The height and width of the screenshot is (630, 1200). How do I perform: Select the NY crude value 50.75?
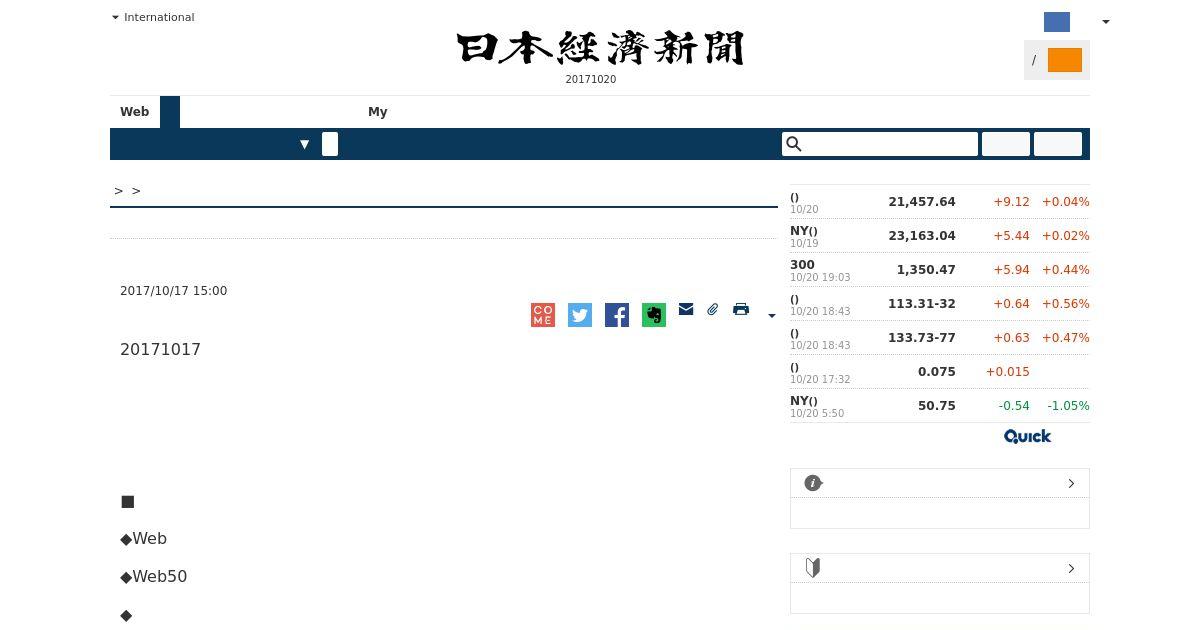937,405
